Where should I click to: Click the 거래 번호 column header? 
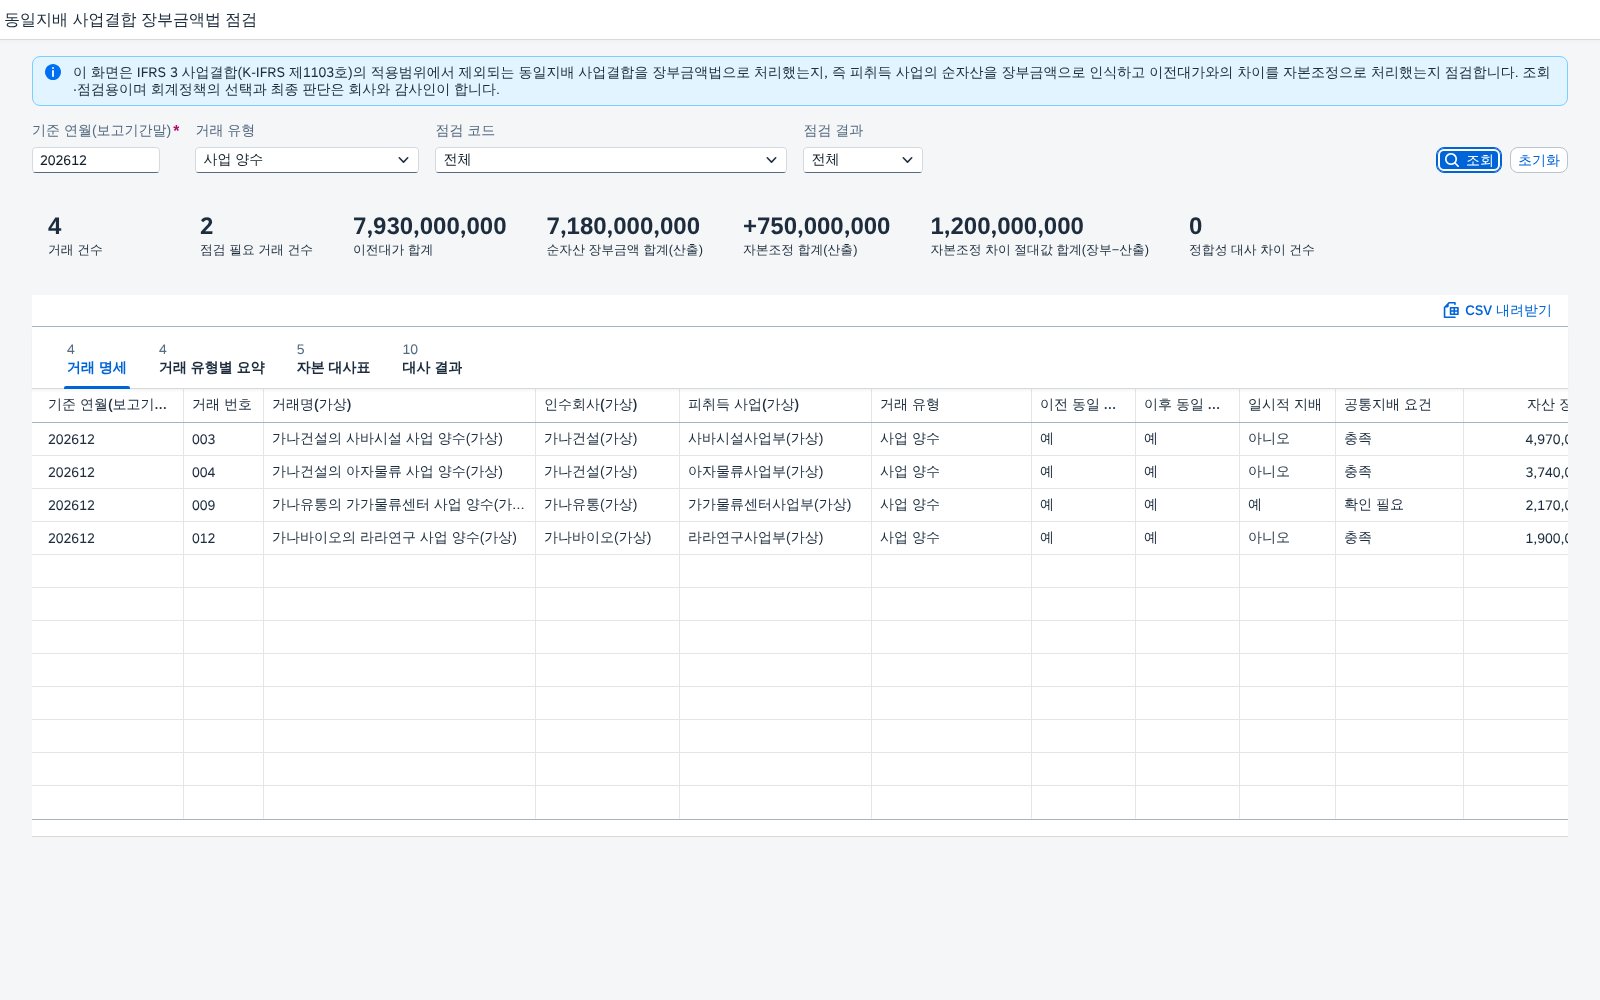pyautogui.click(x=224, y=405)
